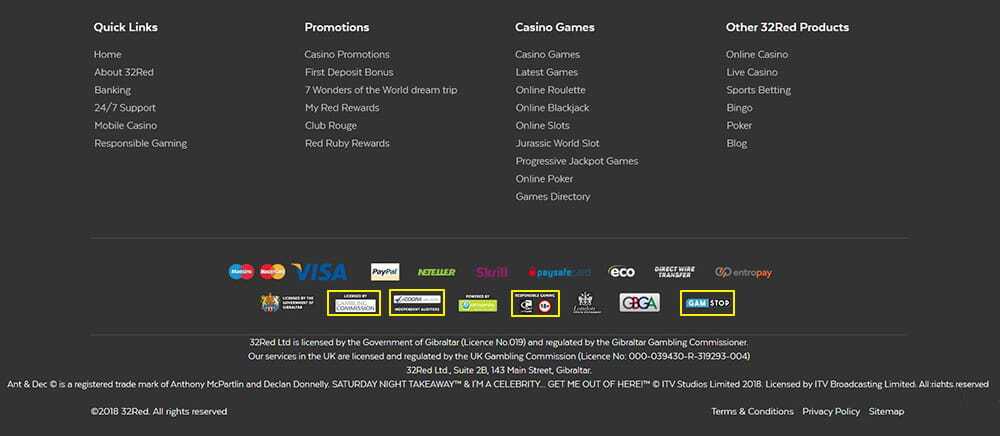Go to Online Roulette games
Image resolution: width=1000 pixels, height=436 pixels.
(x=551, y=90)
